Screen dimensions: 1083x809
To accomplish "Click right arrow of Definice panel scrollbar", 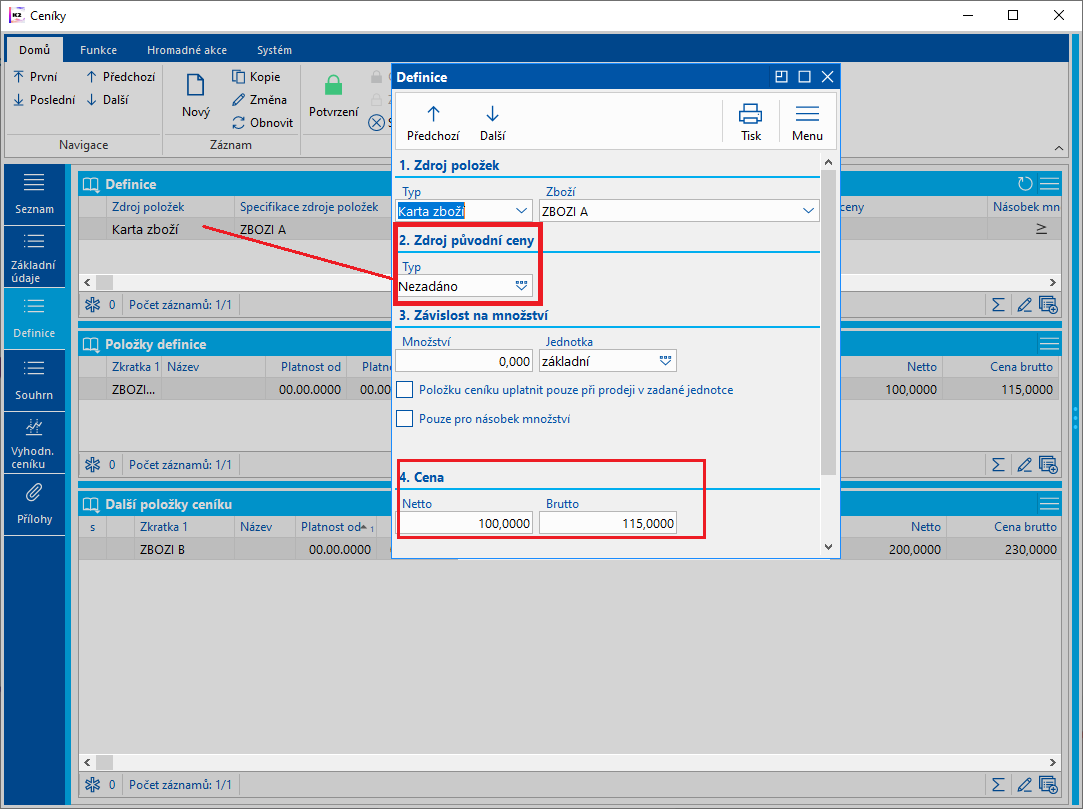I will (x=1053, y=282).
